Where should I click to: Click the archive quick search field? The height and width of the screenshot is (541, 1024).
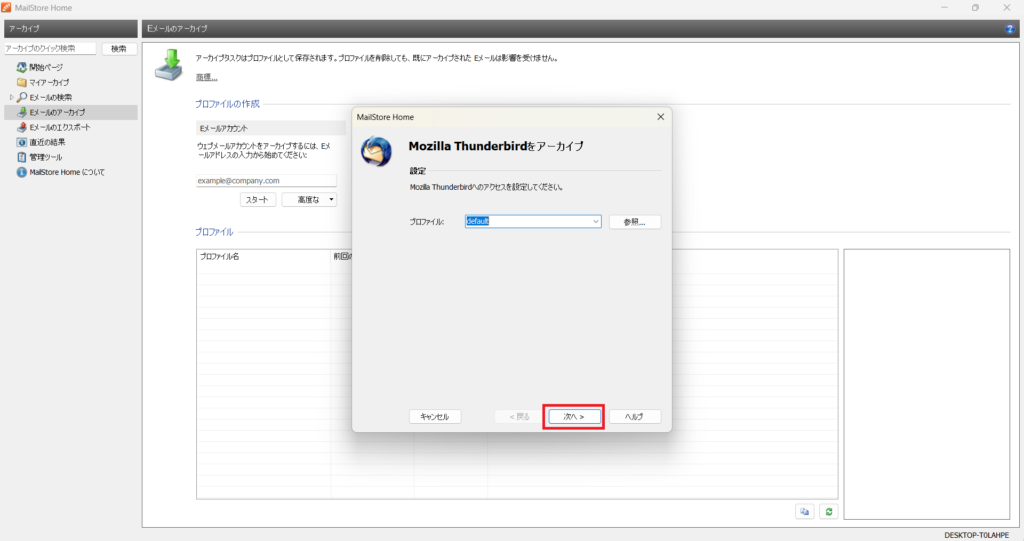[x=50, y=48]
